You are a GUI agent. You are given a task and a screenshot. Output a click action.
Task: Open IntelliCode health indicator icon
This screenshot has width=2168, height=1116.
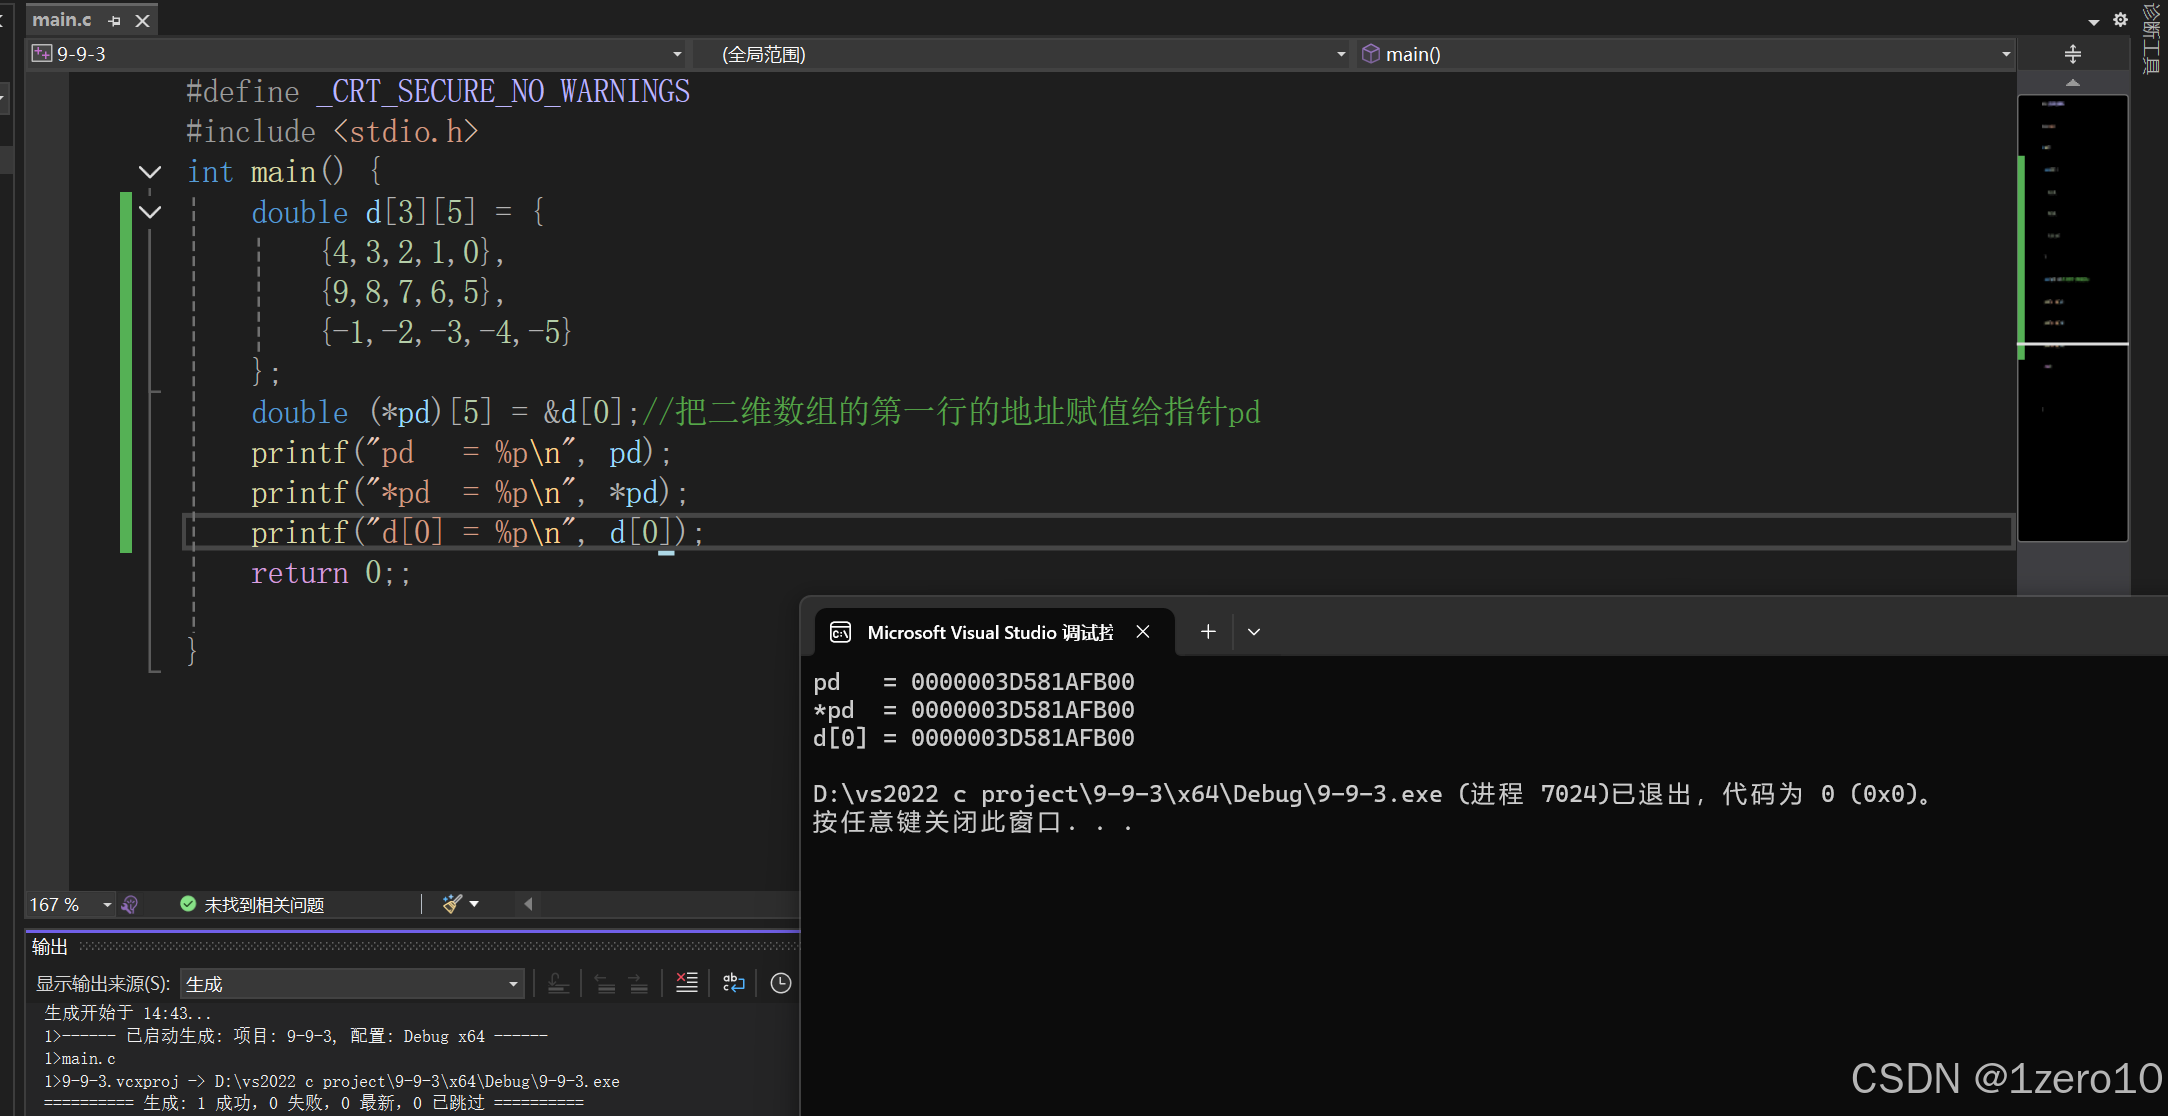130,904
